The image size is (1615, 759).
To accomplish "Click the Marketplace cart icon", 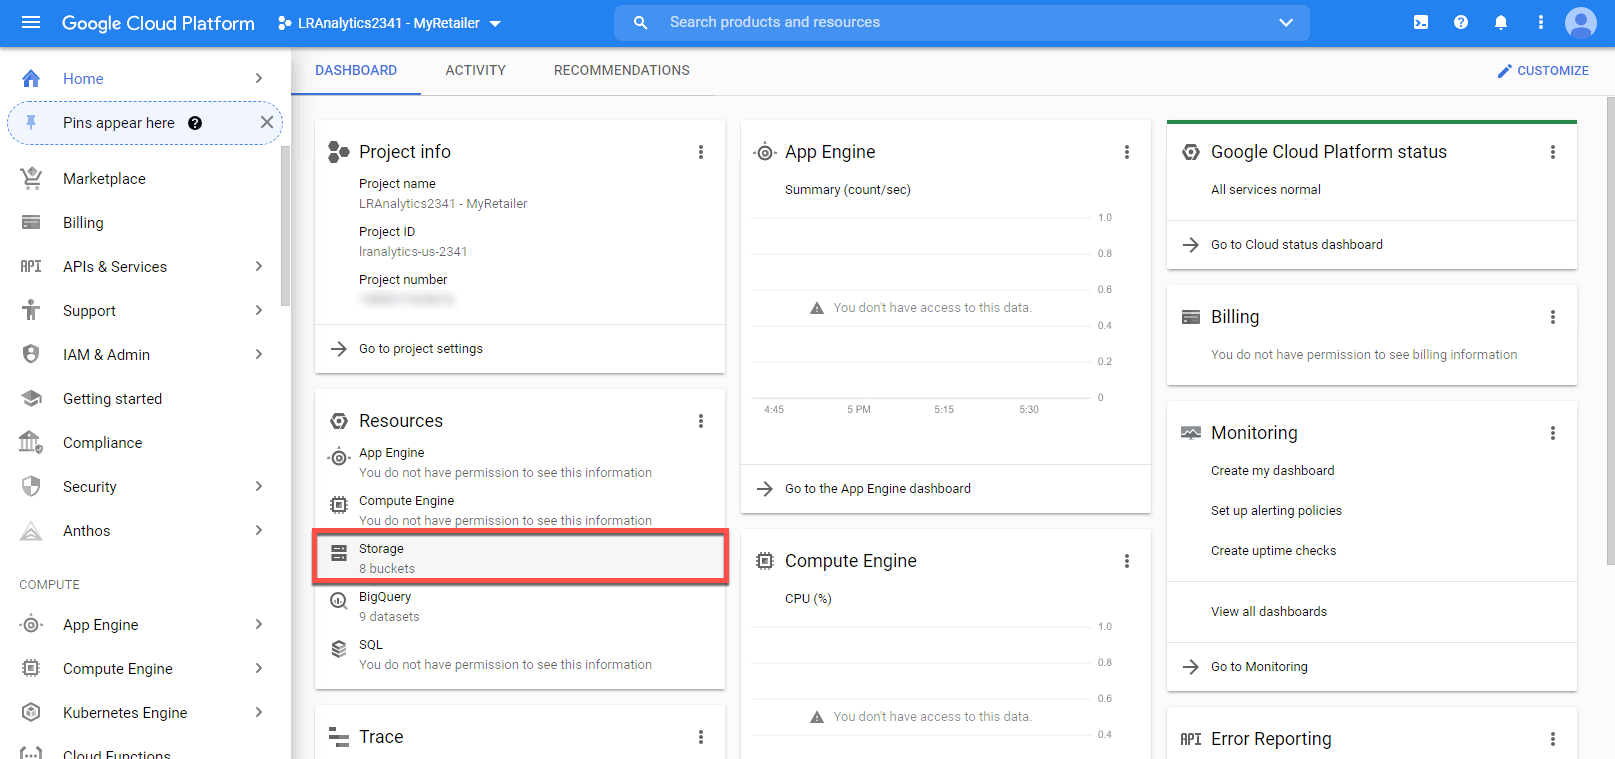I will (x=31, y=178).
